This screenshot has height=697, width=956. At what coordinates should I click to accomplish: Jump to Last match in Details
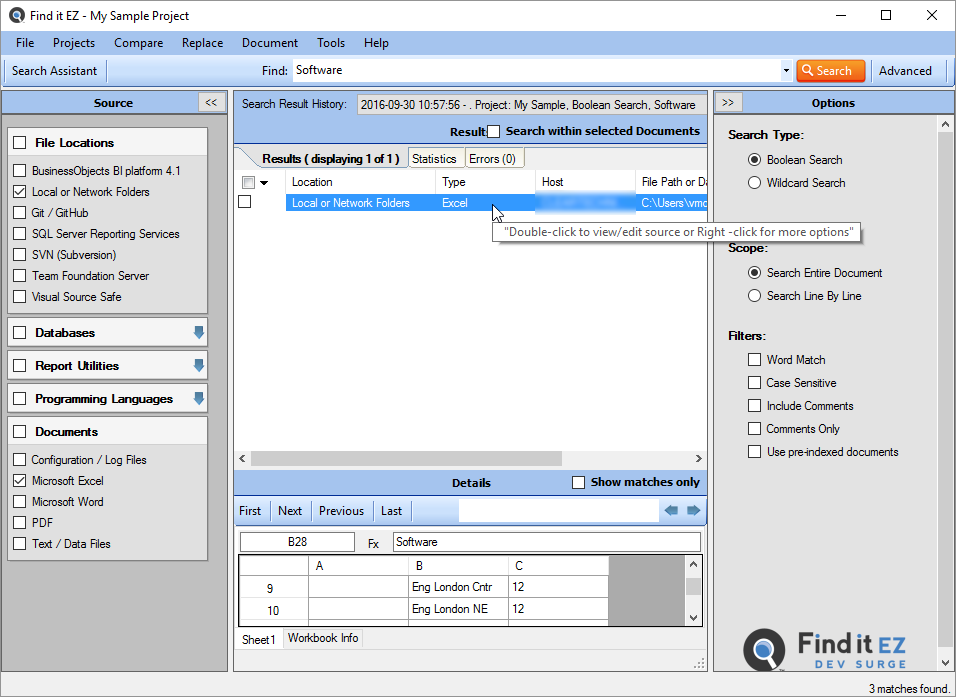click(x=391, y=511)
